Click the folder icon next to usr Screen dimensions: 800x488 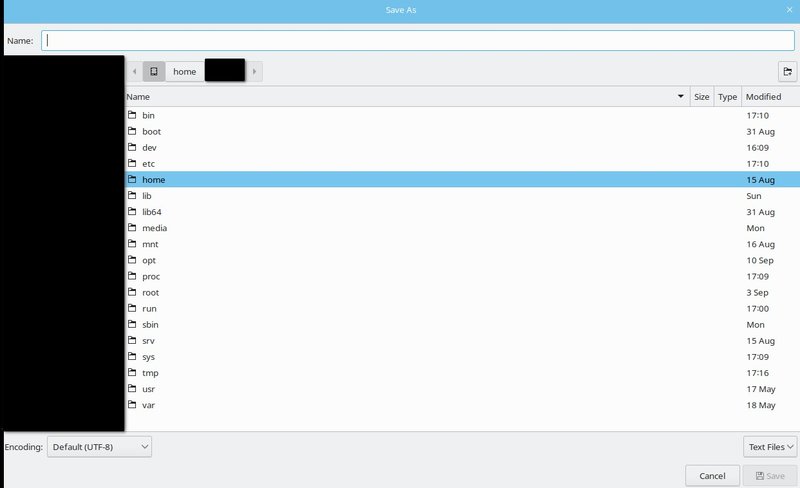click(x=132, y=388)
